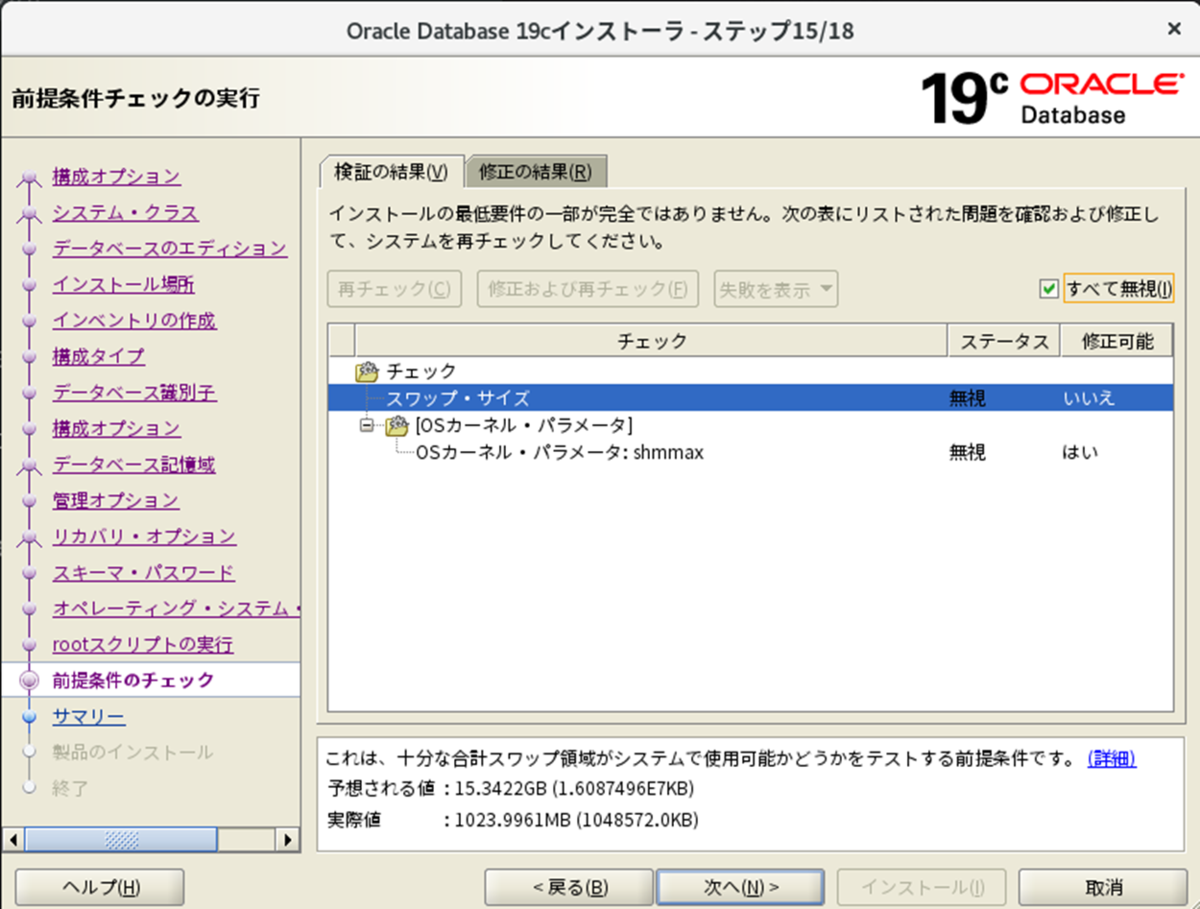Click the completed checkmark icon beside 構成オプション
This screenshot has width=1200, height=909.
[x=31, y=176]
